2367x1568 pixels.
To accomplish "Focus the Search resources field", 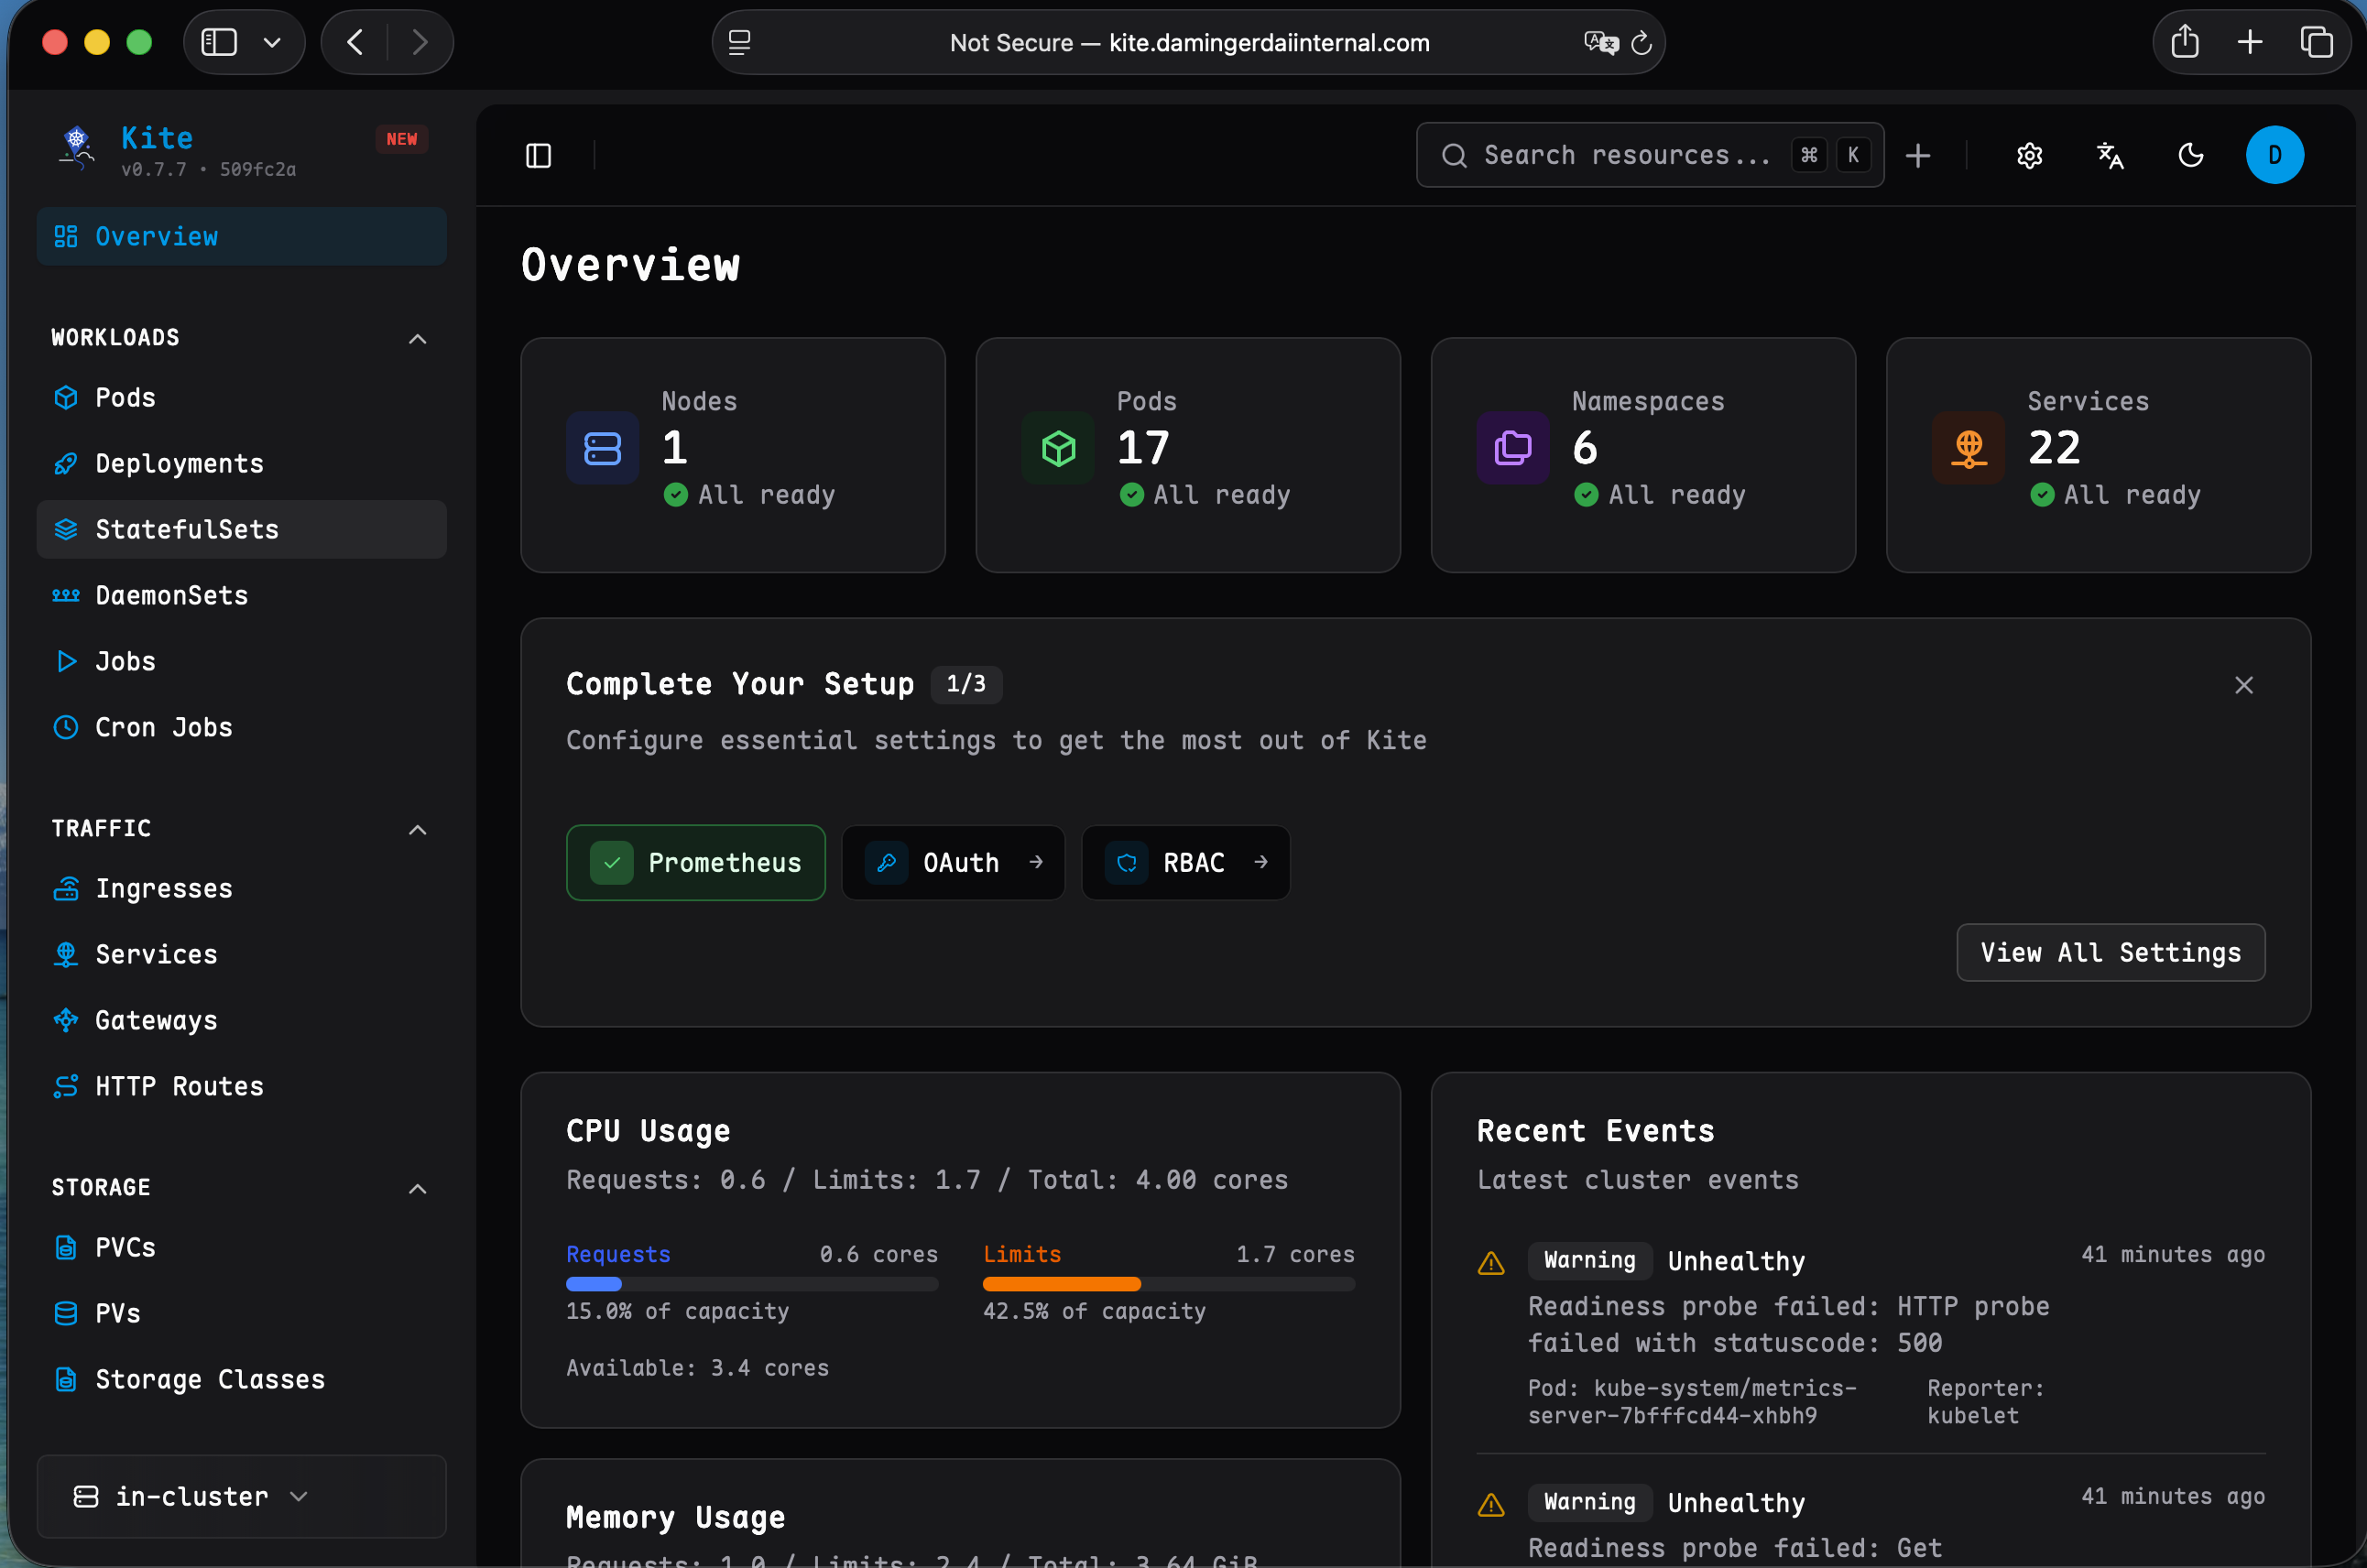I will click(x=1625, y=155).
